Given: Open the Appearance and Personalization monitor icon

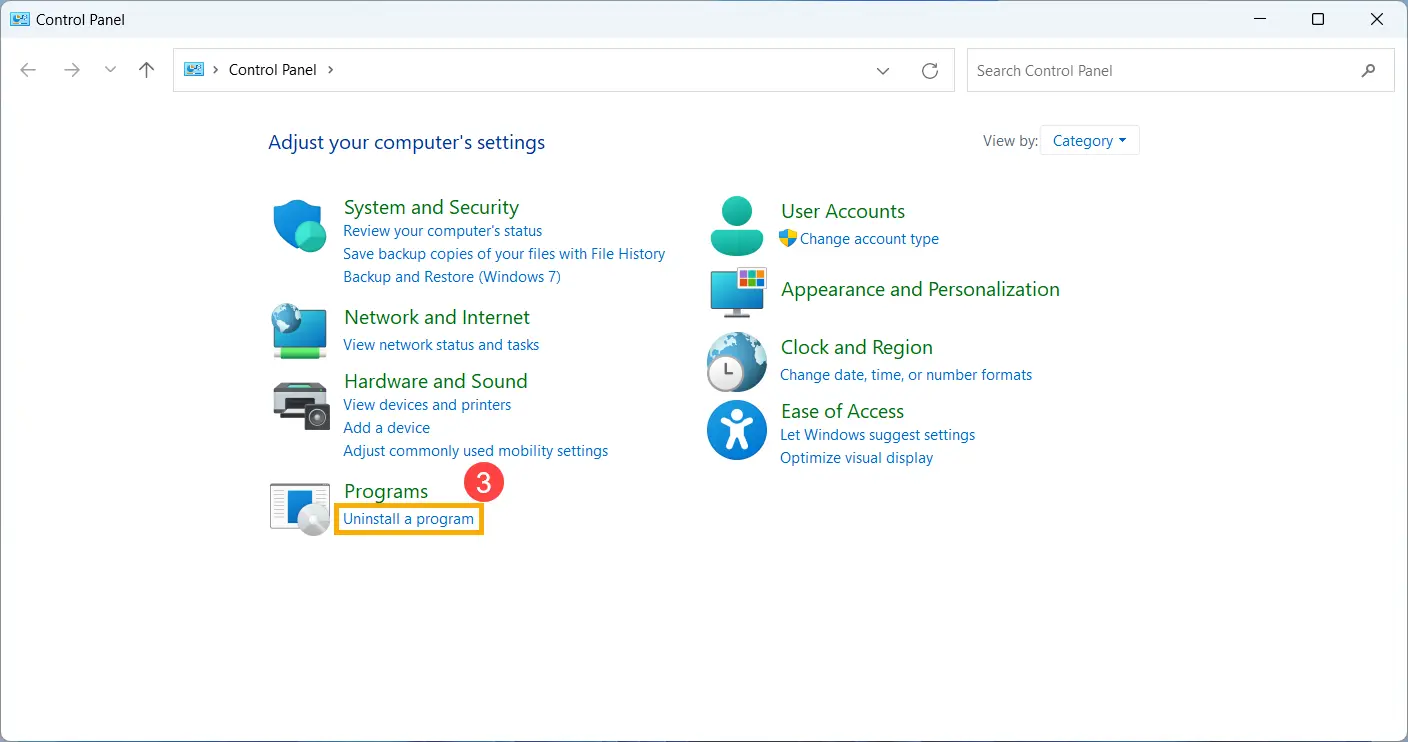Looking at the screenshot, I should click(737, 291).
